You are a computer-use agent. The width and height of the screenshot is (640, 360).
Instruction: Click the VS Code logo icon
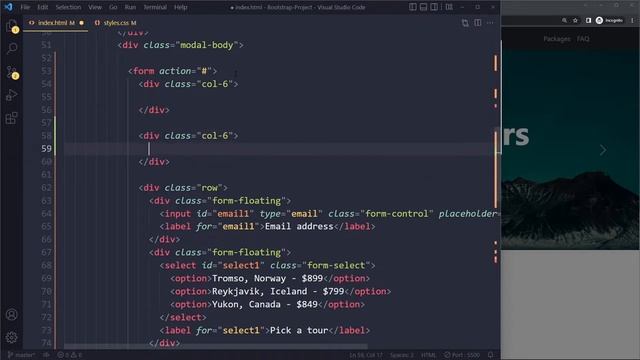(9, 7)
